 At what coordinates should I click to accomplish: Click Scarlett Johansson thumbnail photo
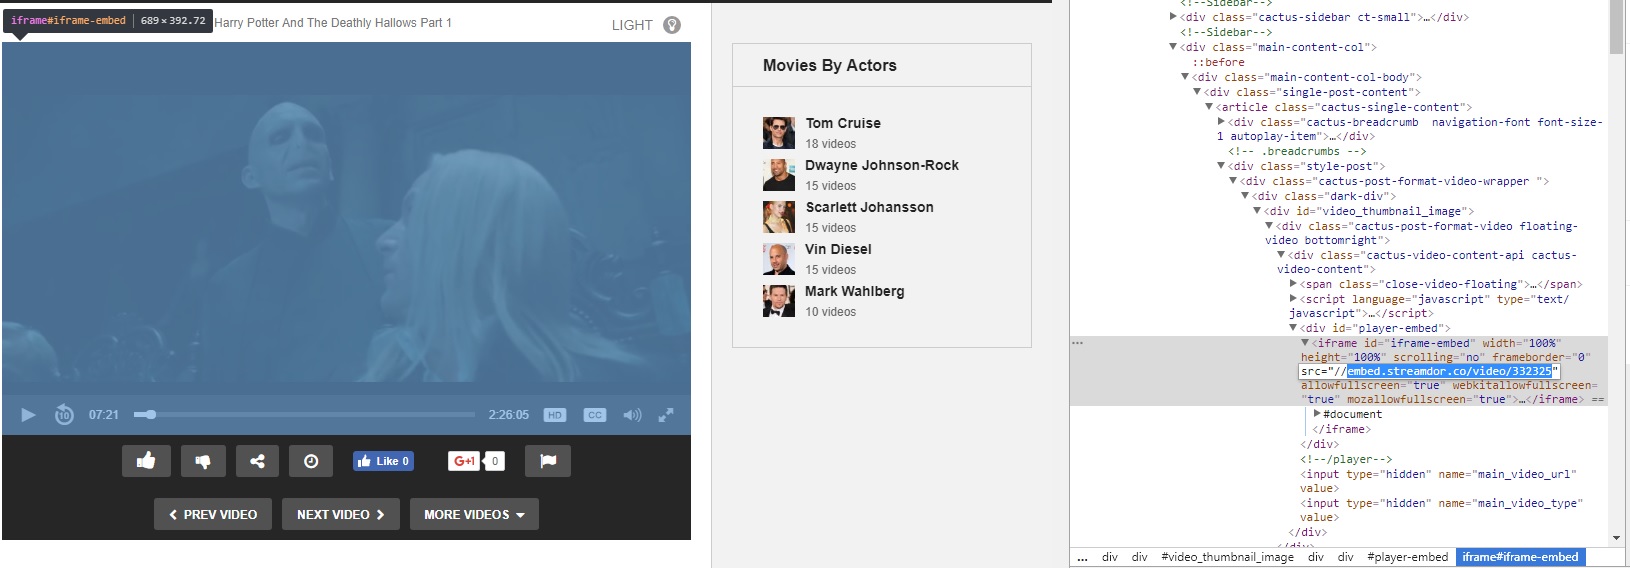(779, 217)
